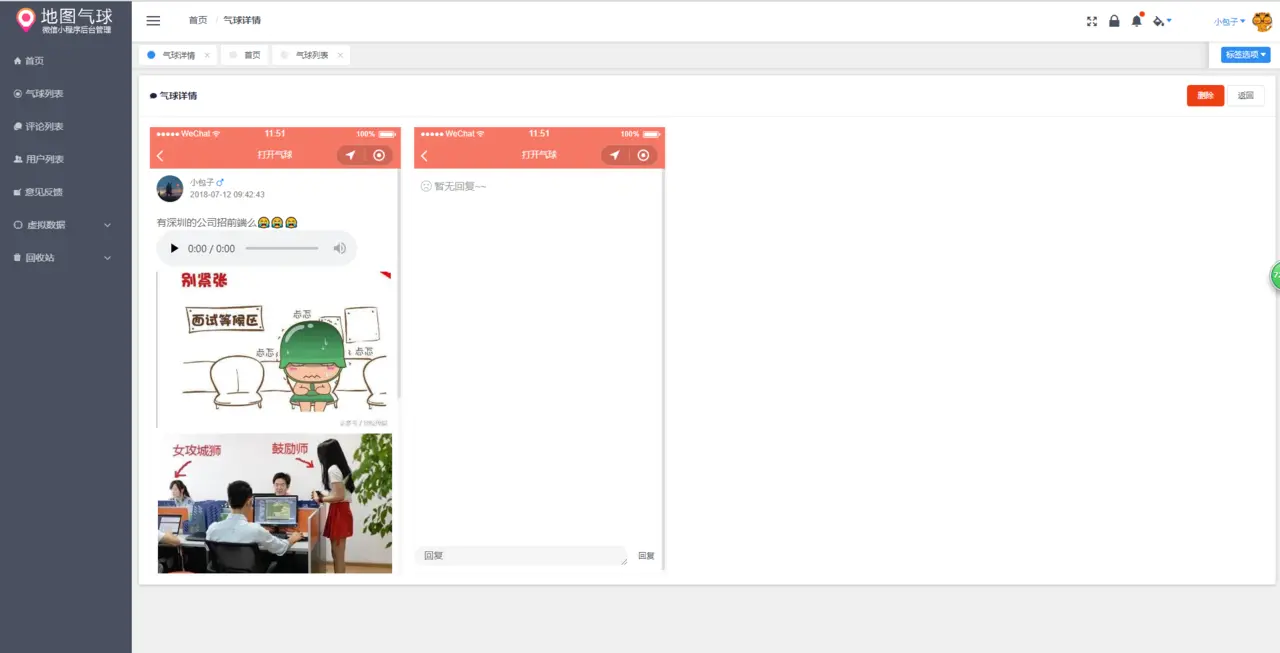The height and width of the screenshot is (653, 1280).
Task: Click the 气球详情 breadcrumb text
Action: tap(242, 20)
